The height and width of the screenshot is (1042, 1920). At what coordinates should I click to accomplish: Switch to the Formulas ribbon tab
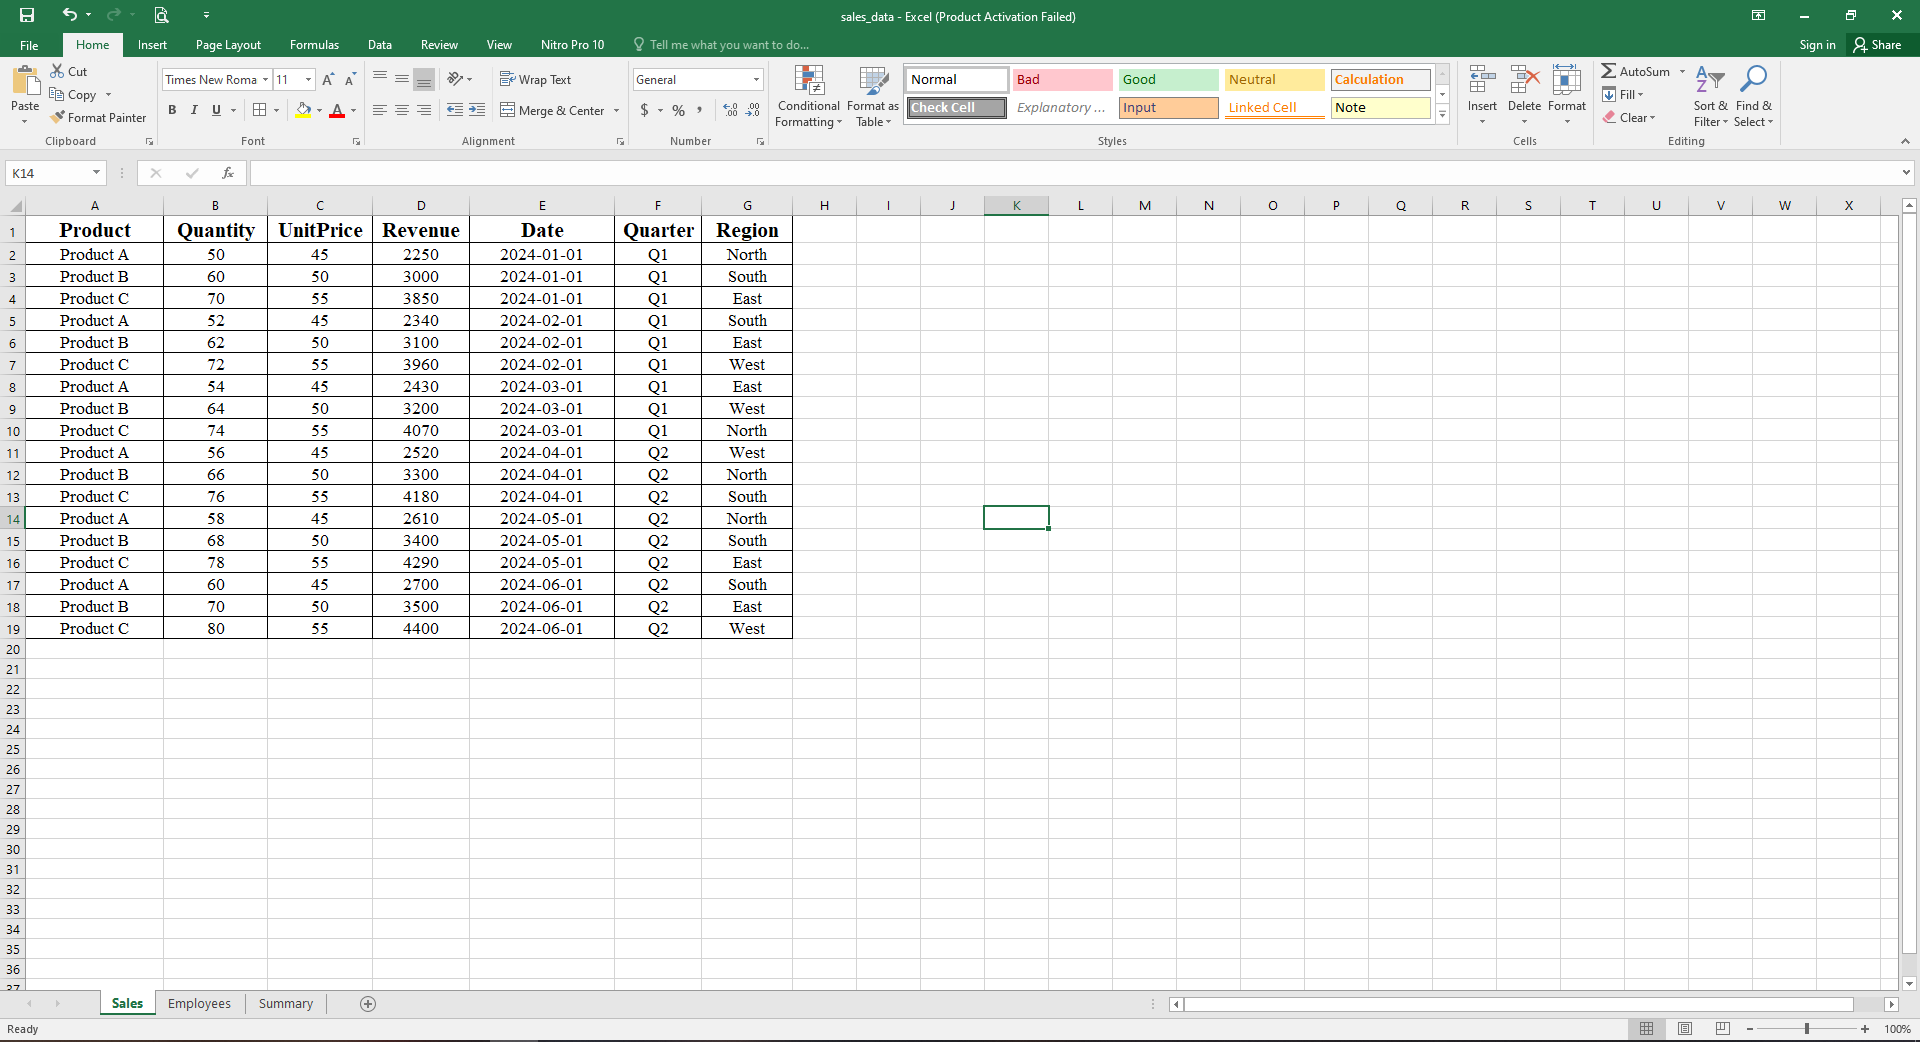click(314, 45)
